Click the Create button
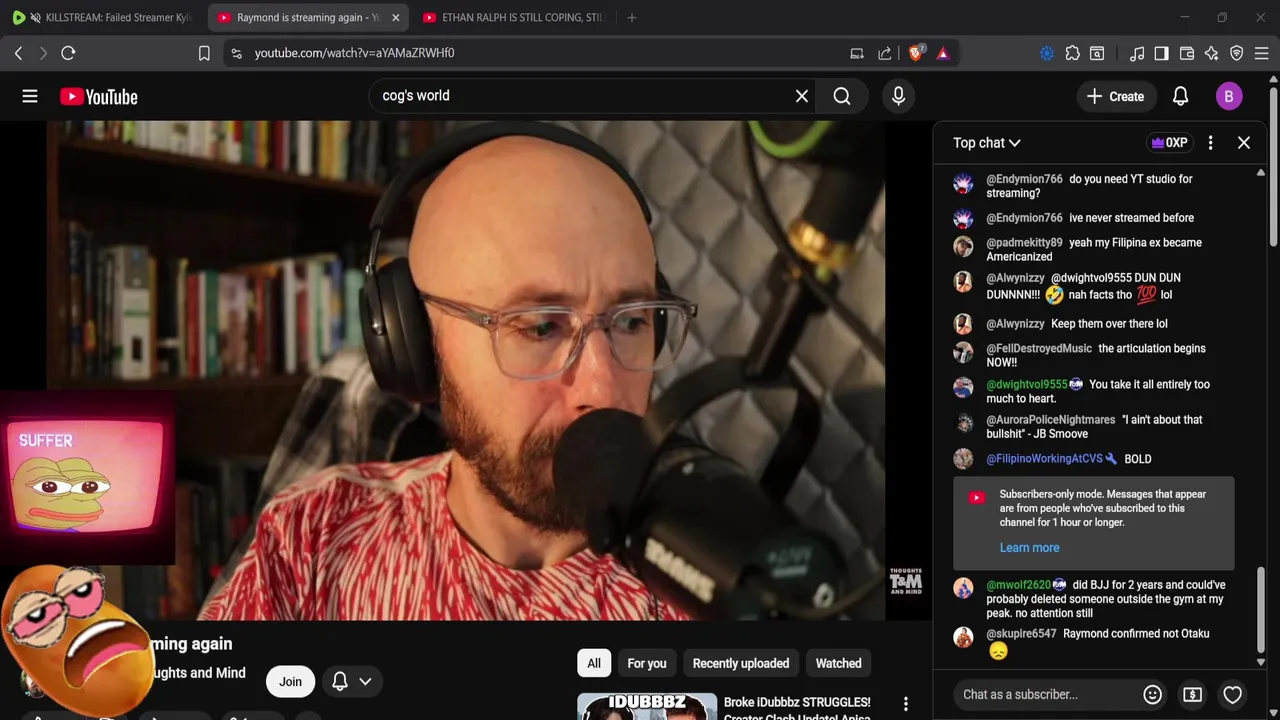The image size is (1280, 720). [x=1115, y=96]
